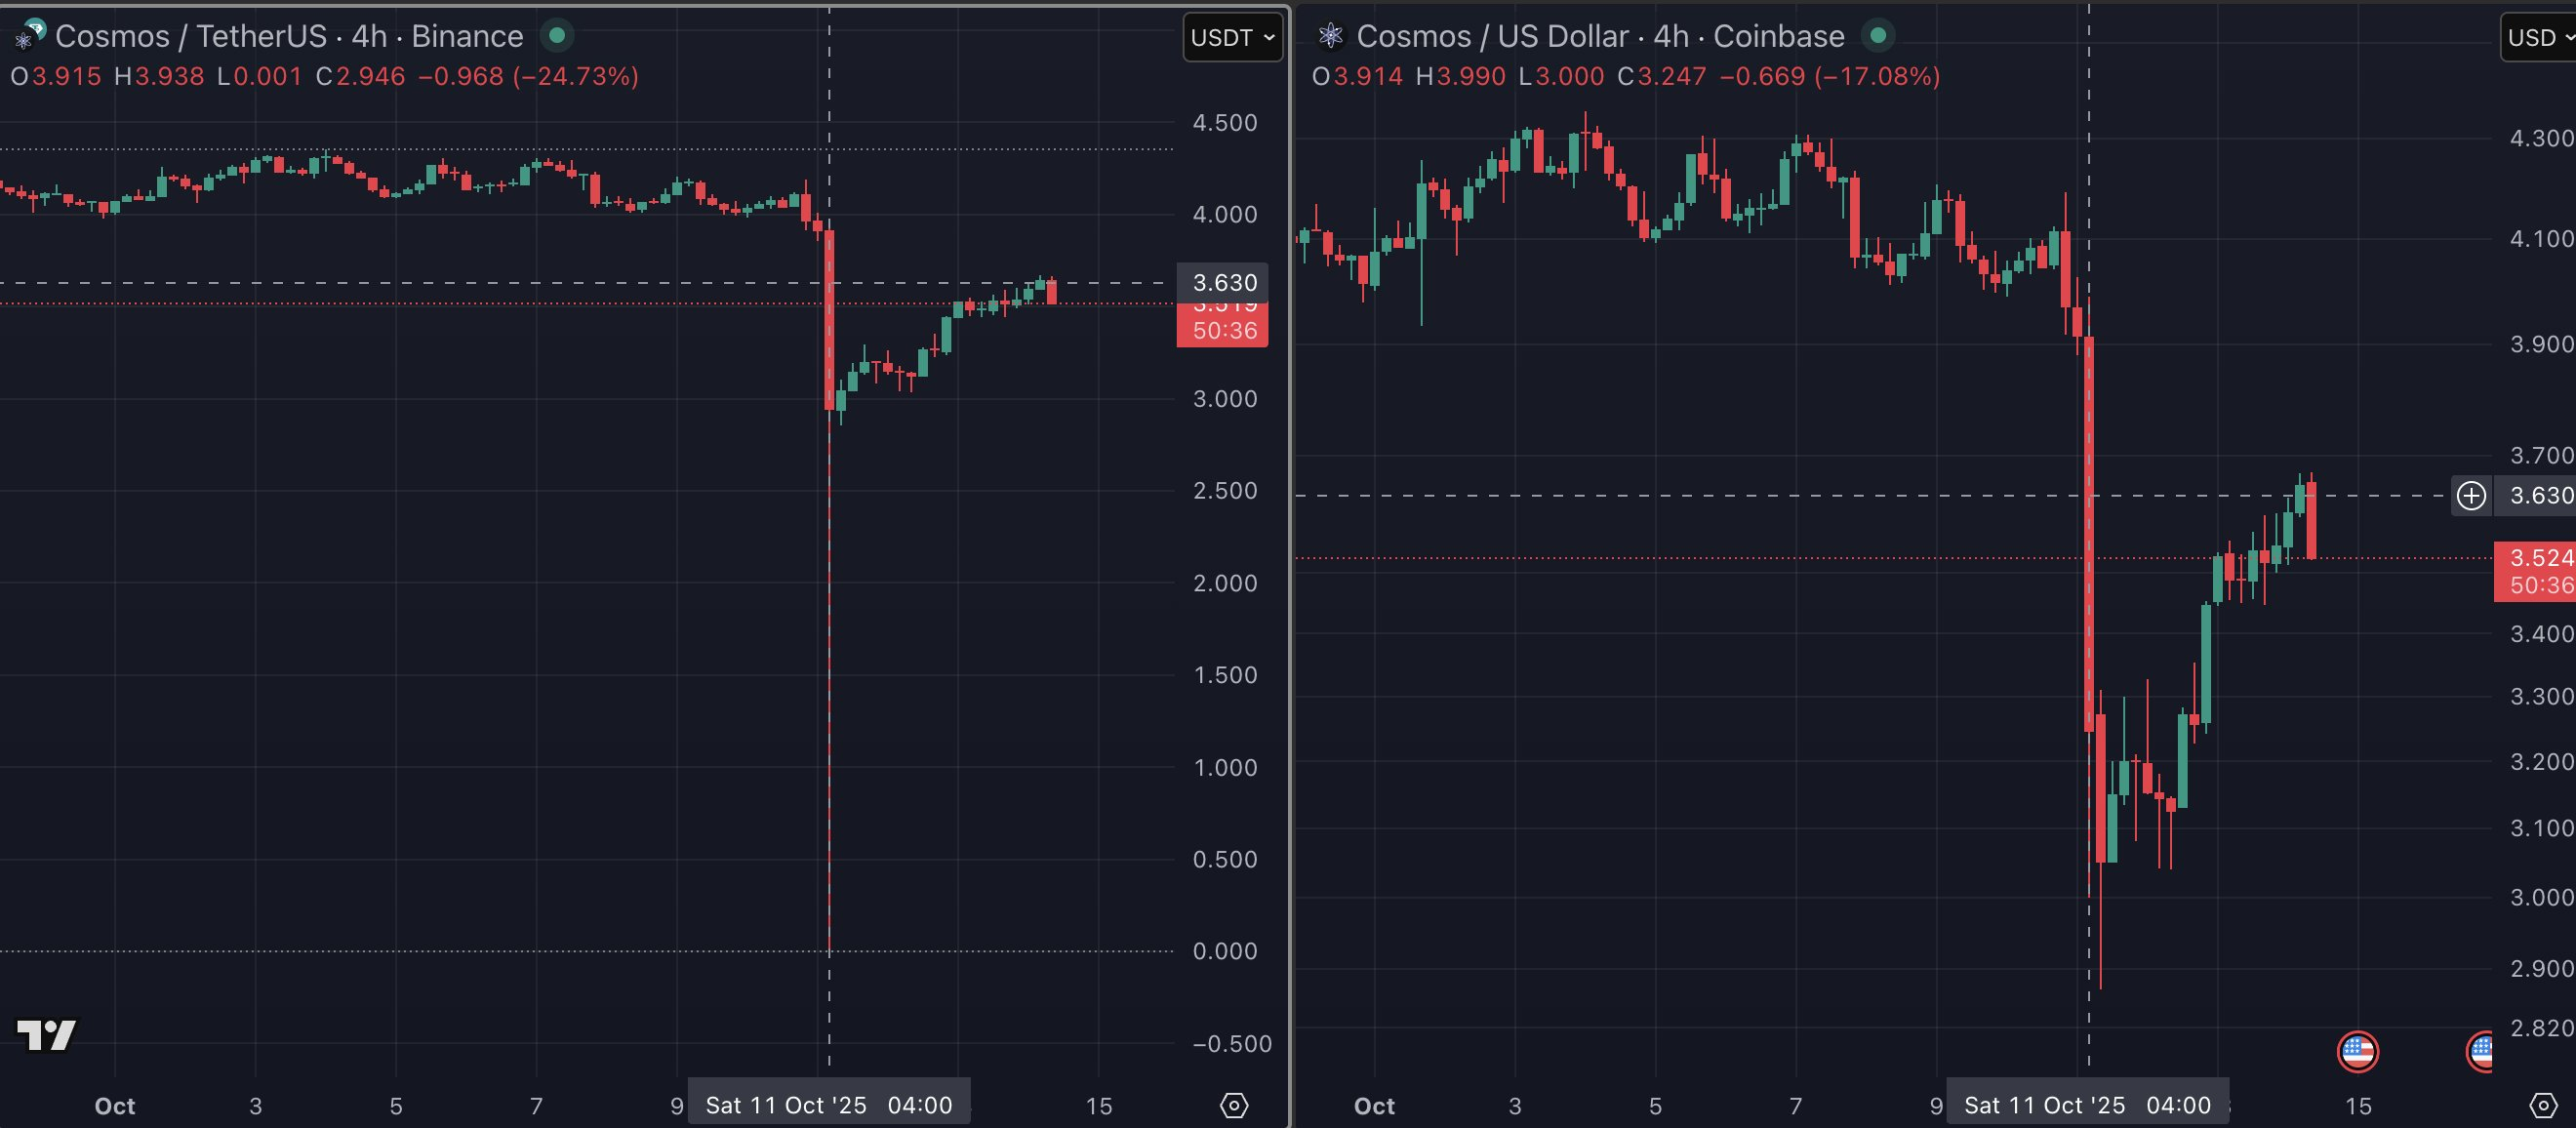Click the plus icon beside 3.630 price
The image size is (2576, 1128).
pos(2471,496)
